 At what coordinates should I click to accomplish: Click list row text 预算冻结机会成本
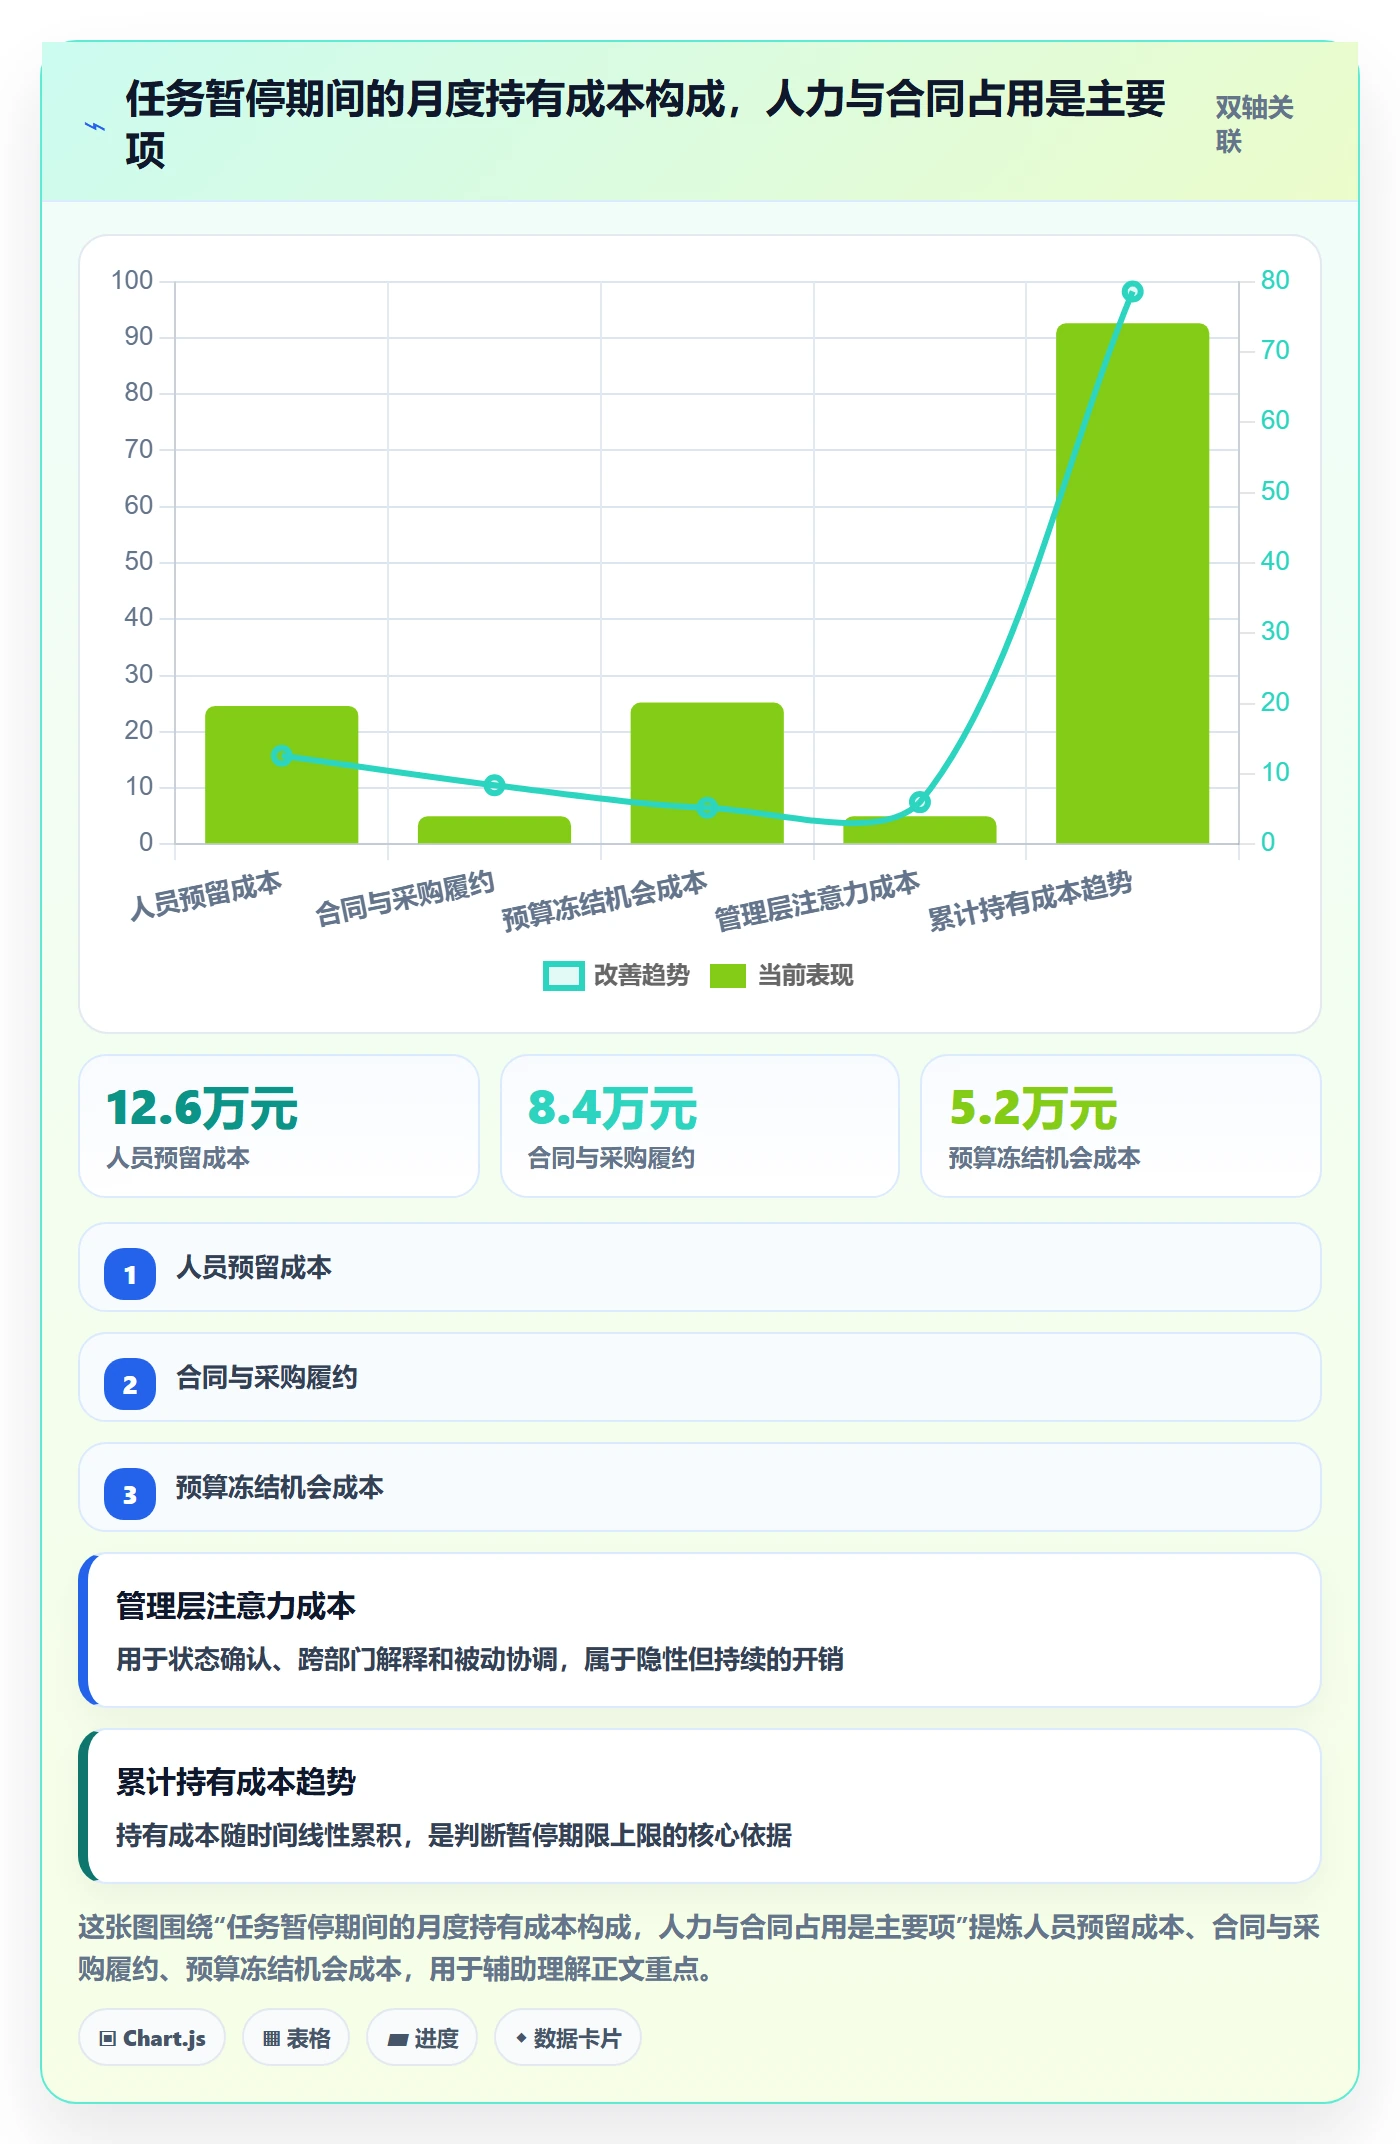click(280, 1488)
